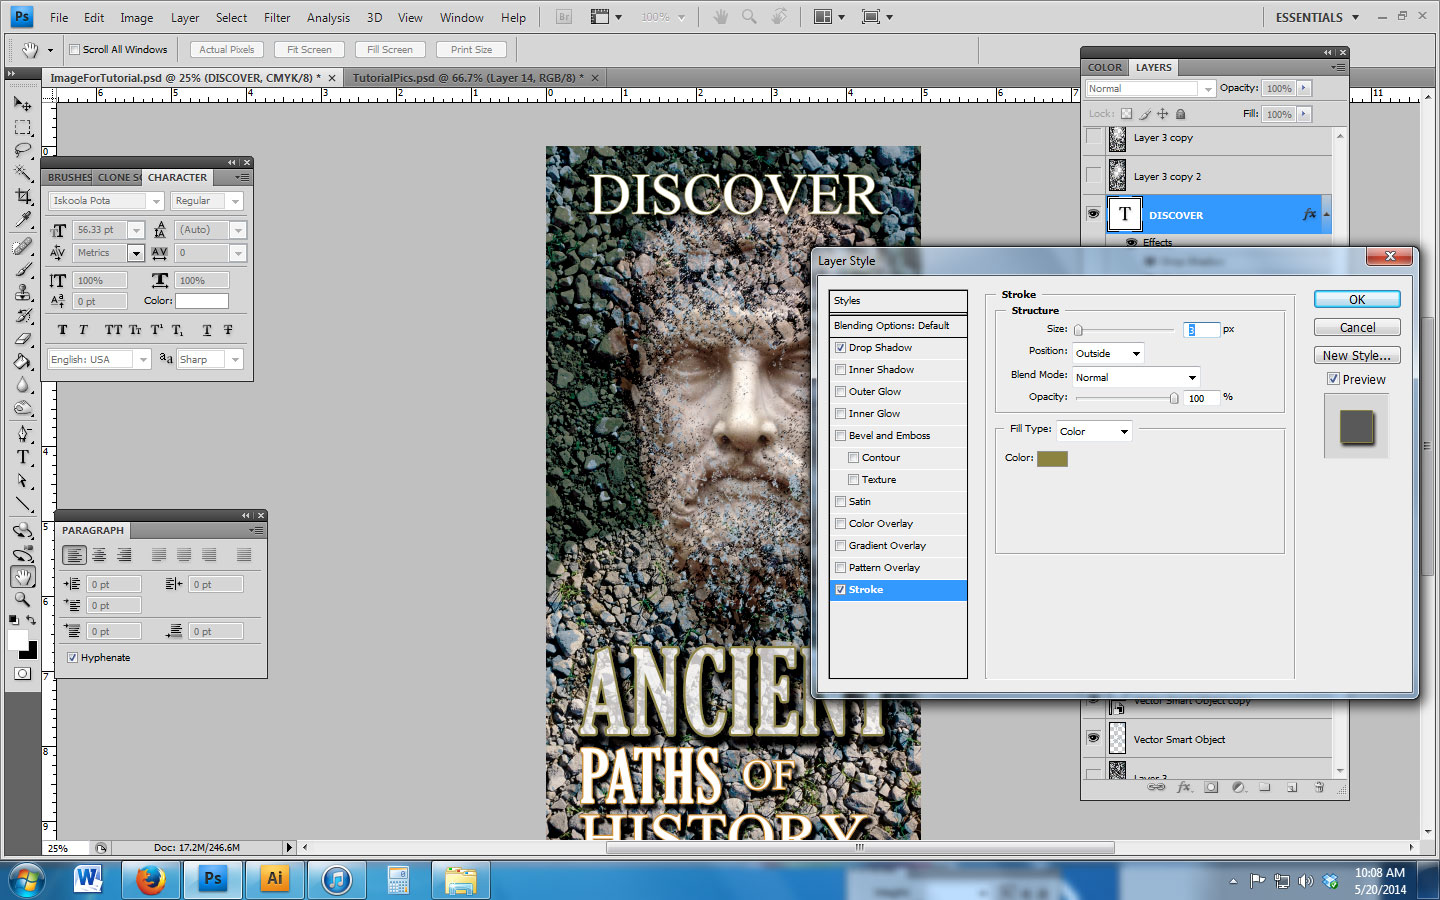The height and width of the screenshot is (900, 1440).
Task: Select the Rectangular Marquee tool
Action: point(23,128)
